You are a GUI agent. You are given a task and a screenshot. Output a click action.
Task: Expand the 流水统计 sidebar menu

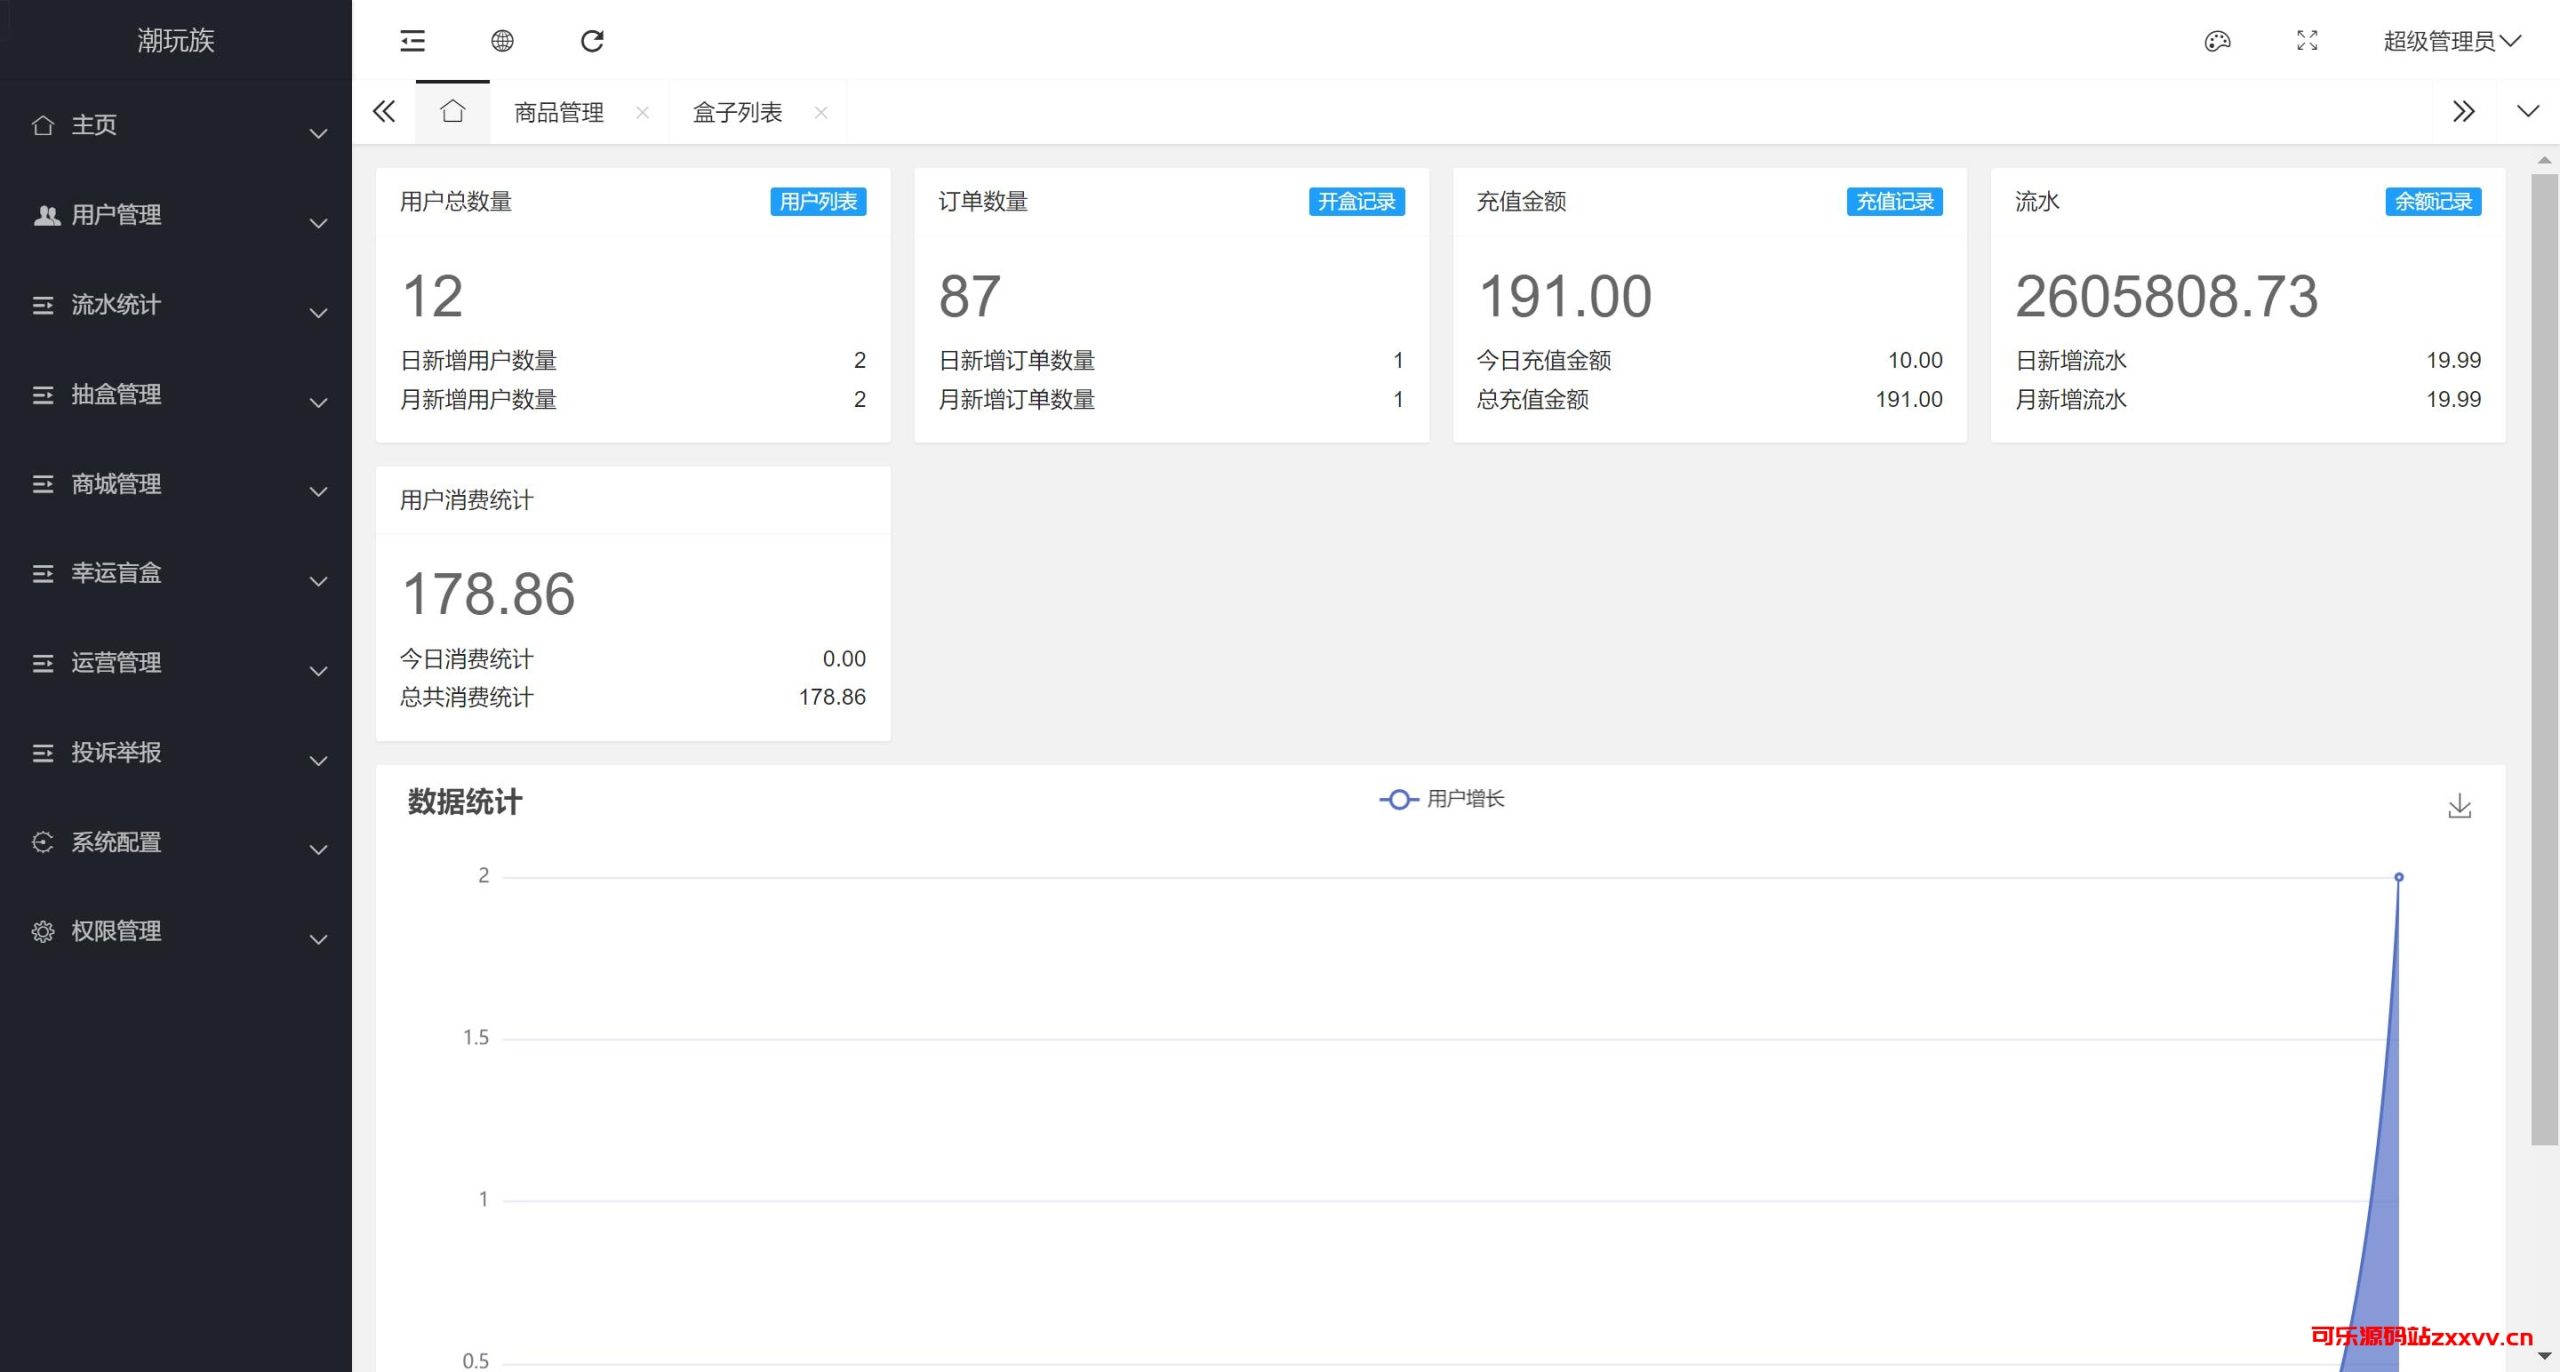(176, 304)
